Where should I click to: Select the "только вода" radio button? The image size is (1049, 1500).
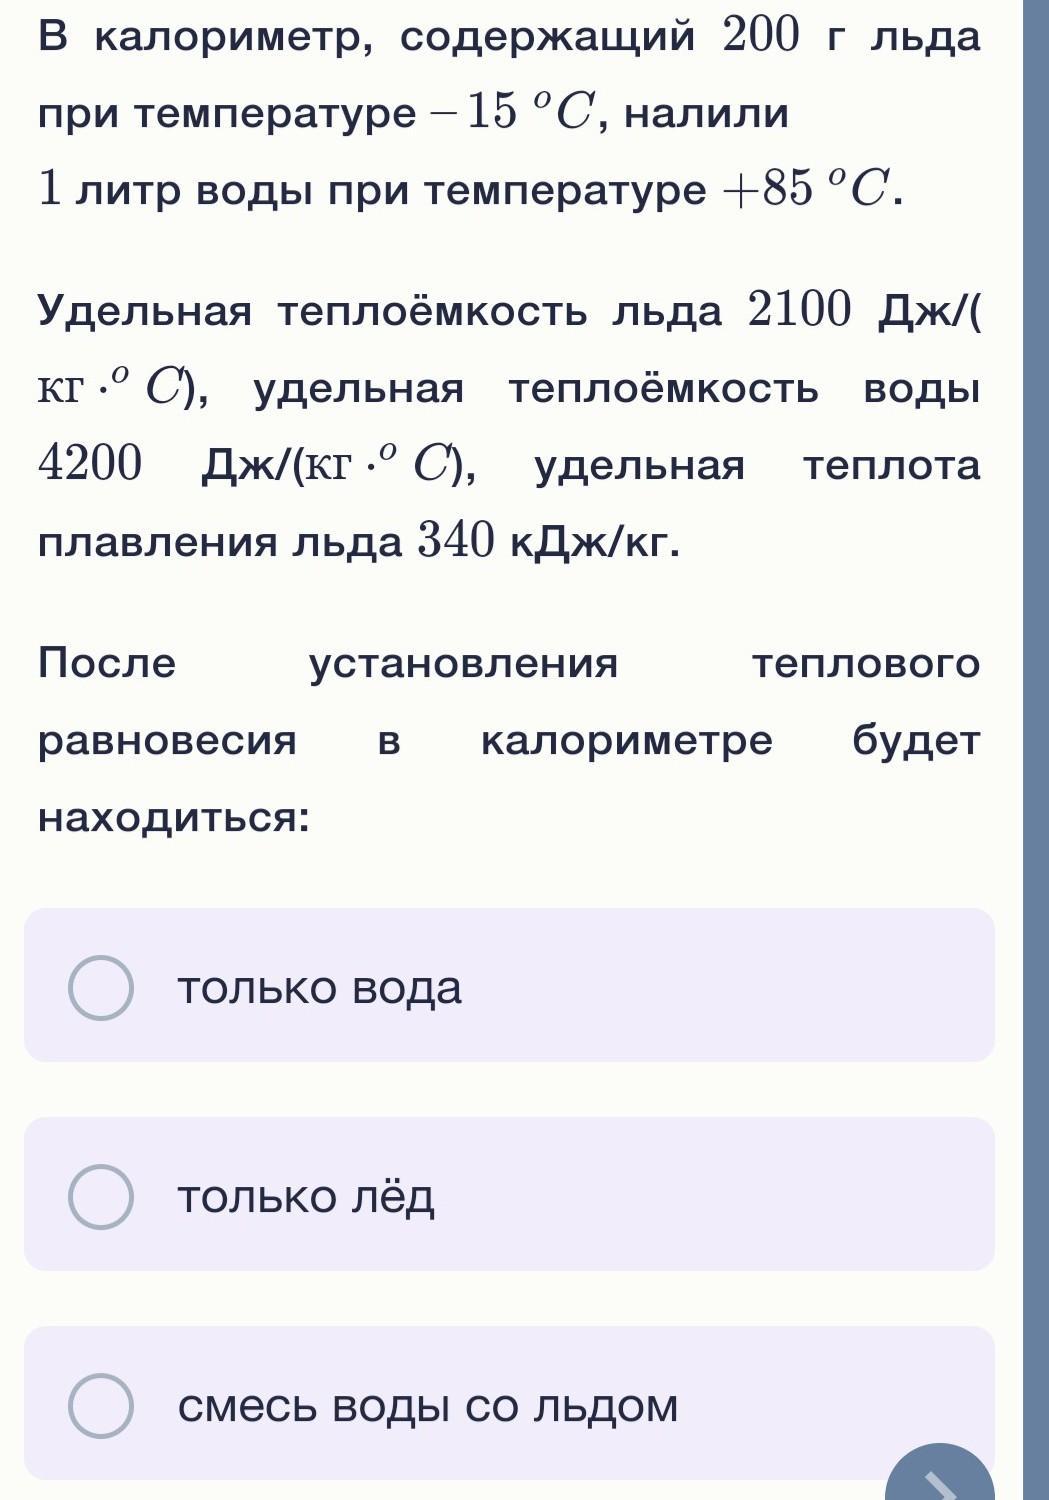click(101, 987)
